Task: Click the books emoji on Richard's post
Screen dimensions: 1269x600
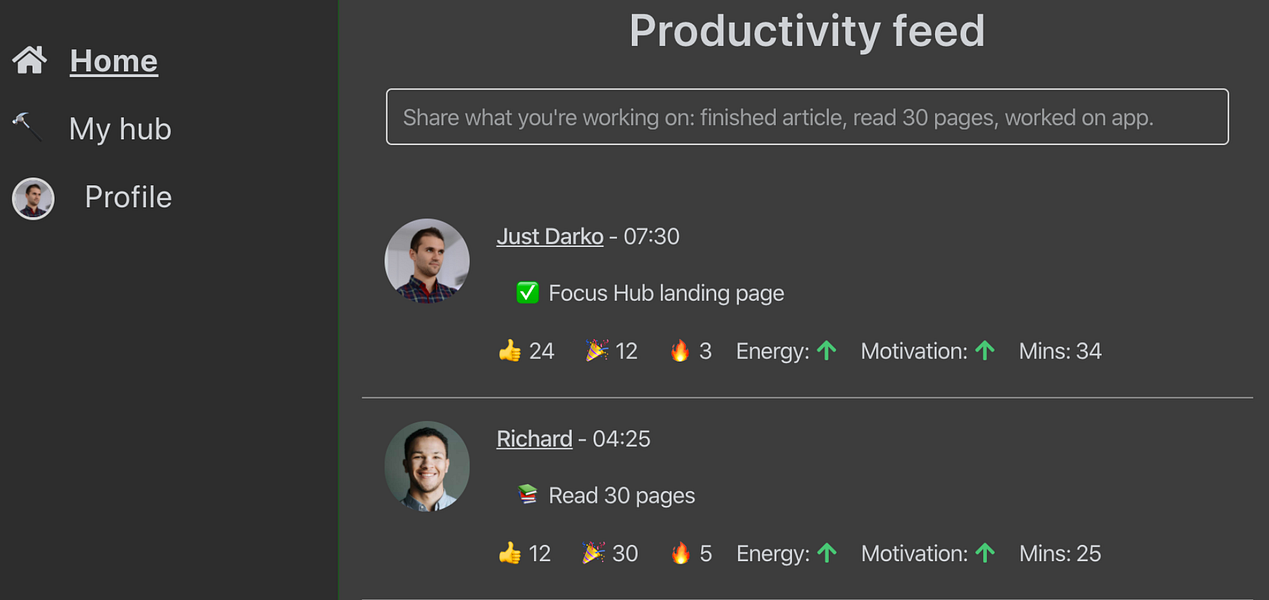Action: tap(527, 494)
